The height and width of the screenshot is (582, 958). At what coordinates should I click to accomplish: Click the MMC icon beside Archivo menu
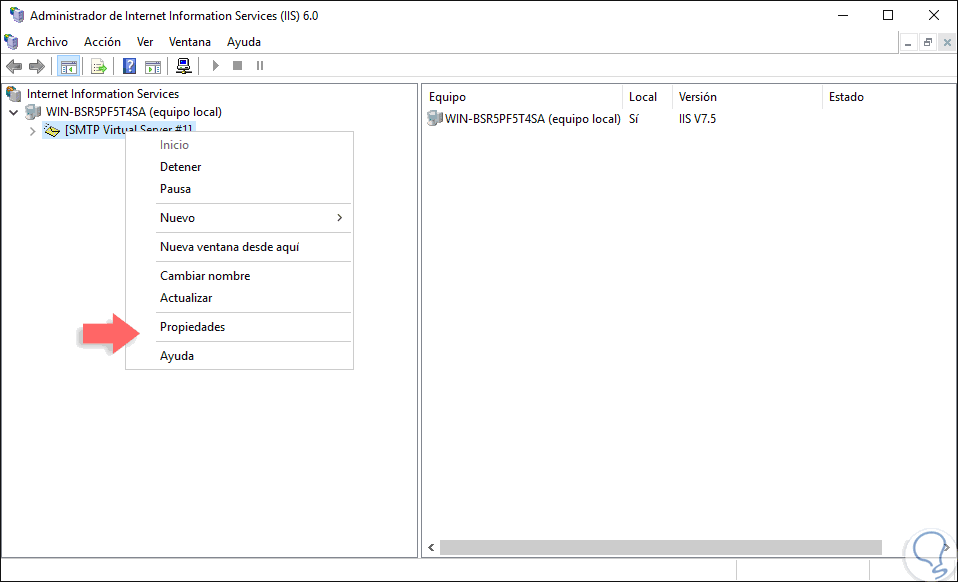11,42
